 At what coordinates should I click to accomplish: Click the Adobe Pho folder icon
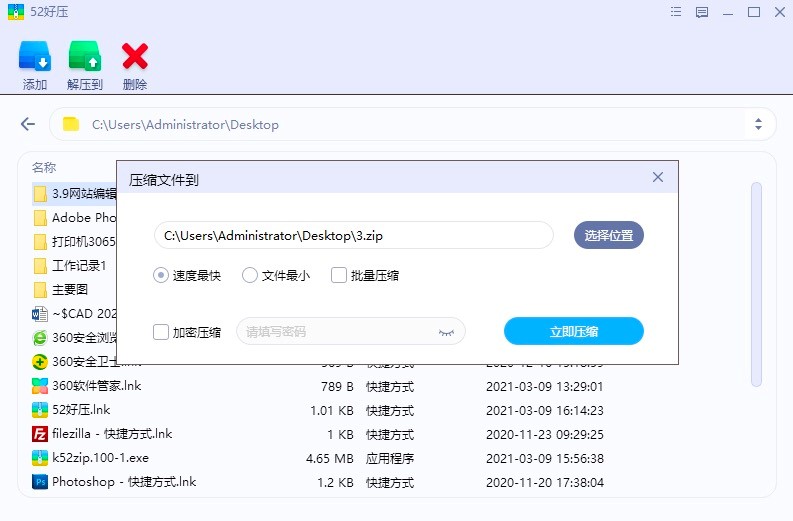click(40, 218)
